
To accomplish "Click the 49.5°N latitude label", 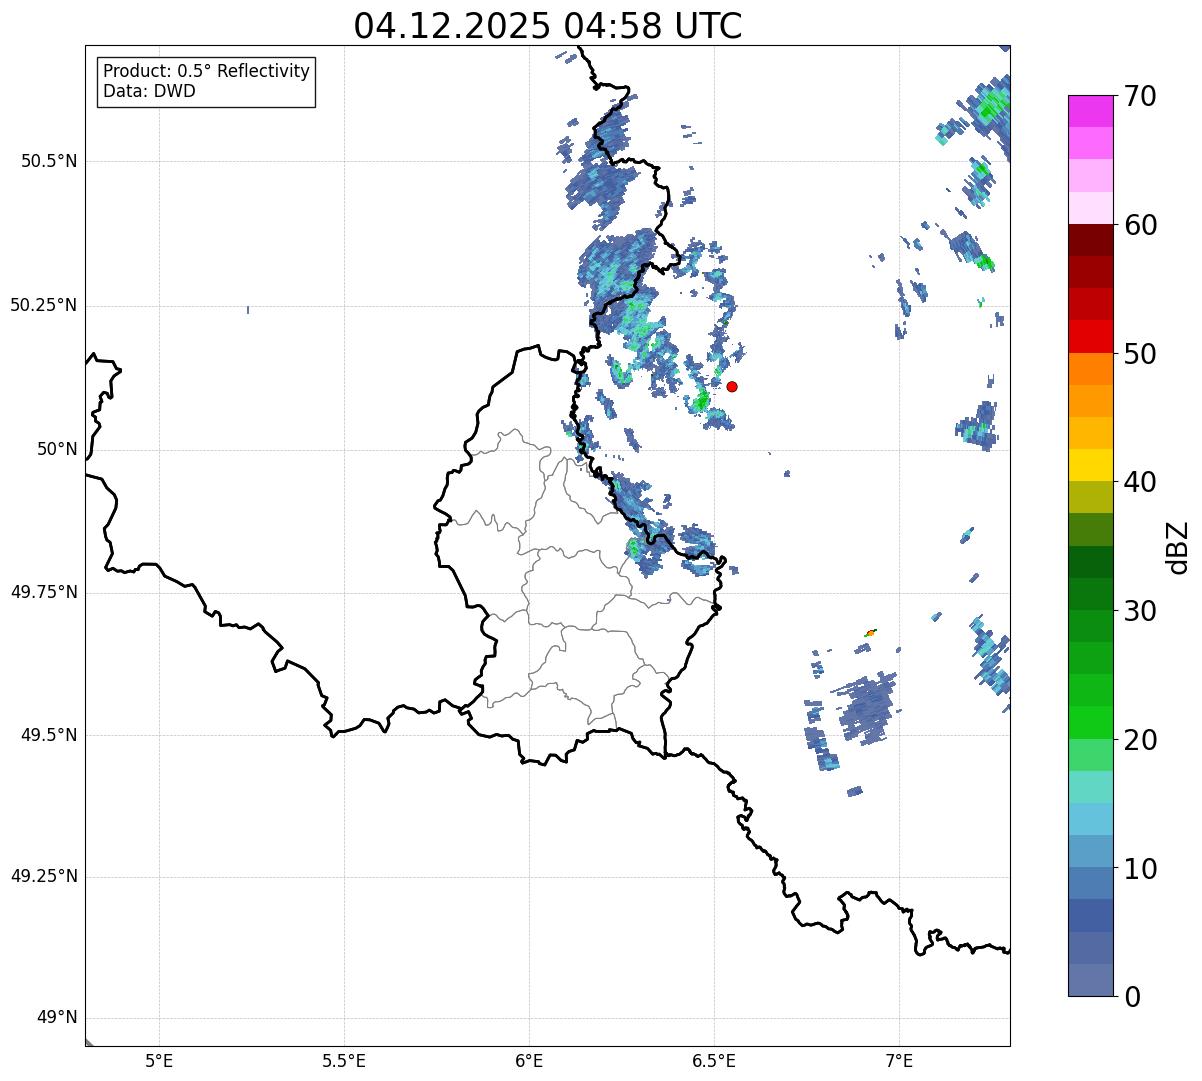I will [49, 735].
